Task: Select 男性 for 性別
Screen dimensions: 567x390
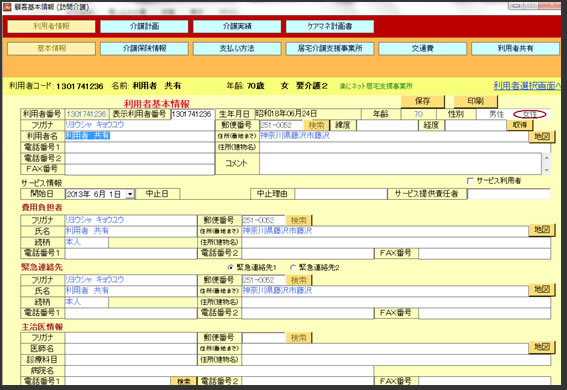Action: click(496, 114)
